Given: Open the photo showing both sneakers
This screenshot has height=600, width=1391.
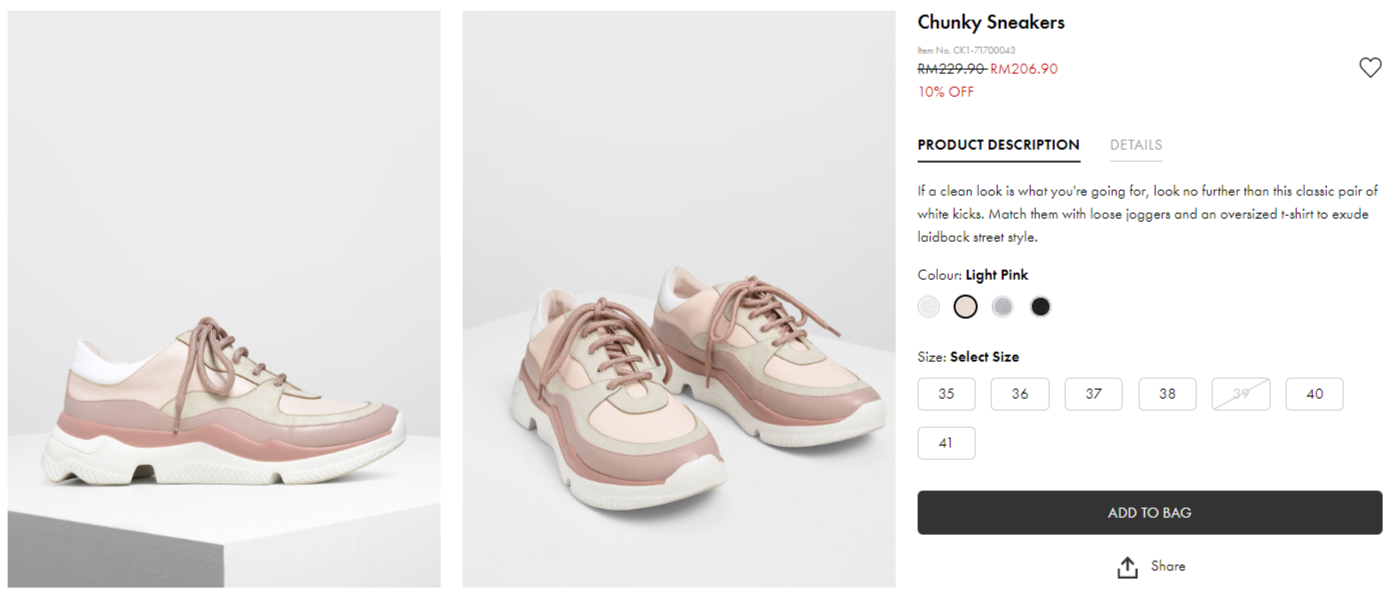Looking at the screenshot, I should point(678,299).
